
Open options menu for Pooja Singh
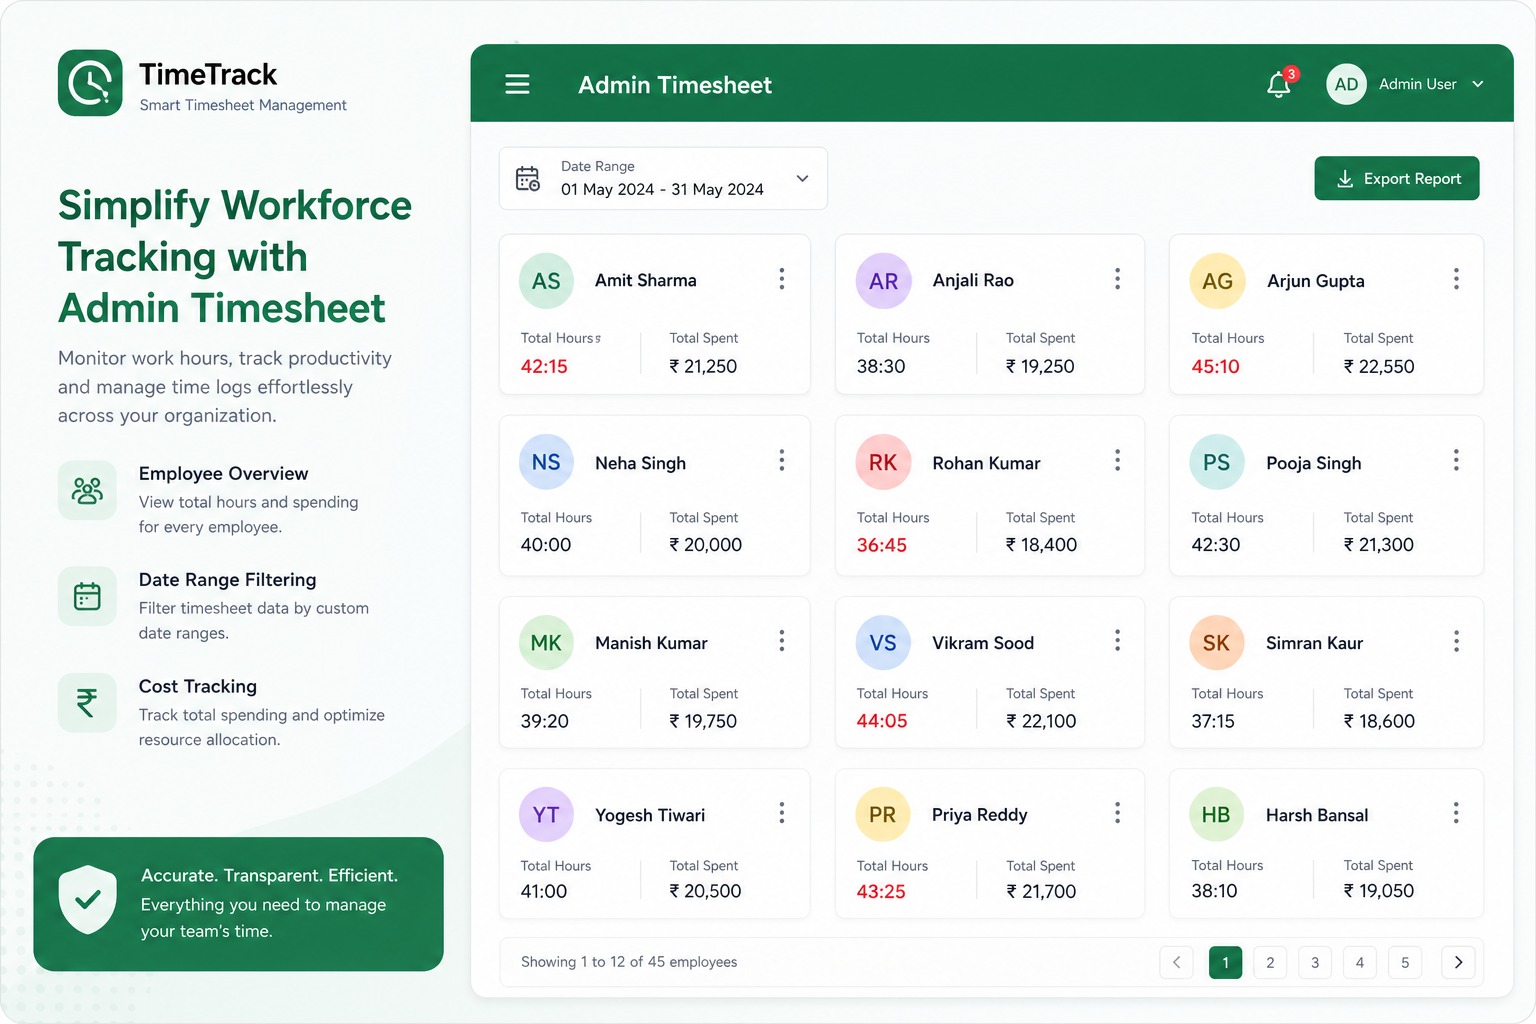1456,460
